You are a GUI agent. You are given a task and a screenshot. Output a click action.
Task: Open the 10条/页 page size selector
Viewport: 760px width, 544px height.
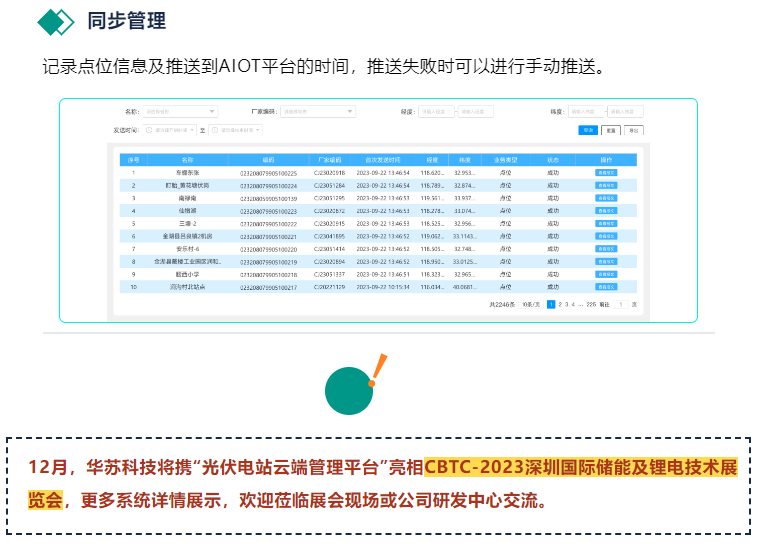(531, 304)
